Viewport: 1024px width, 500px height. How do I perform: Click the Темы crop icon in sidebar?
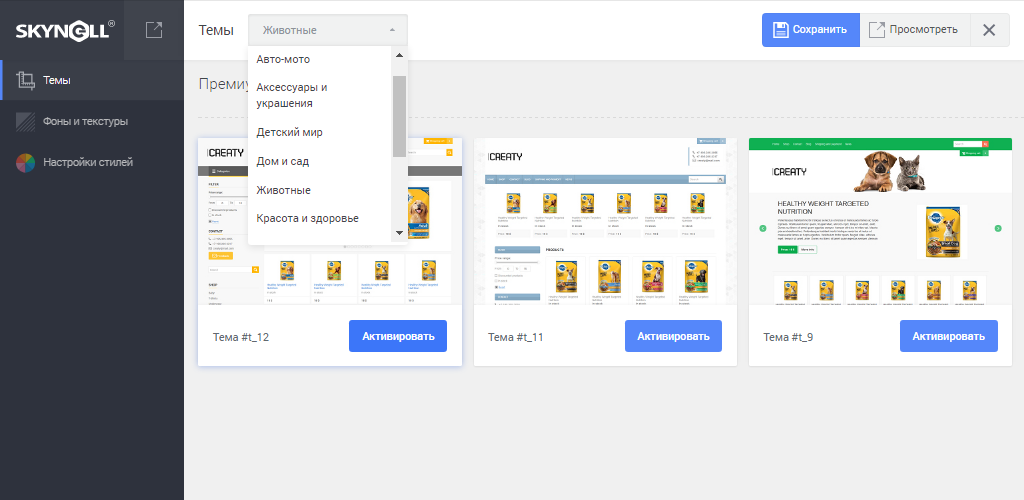25,80
